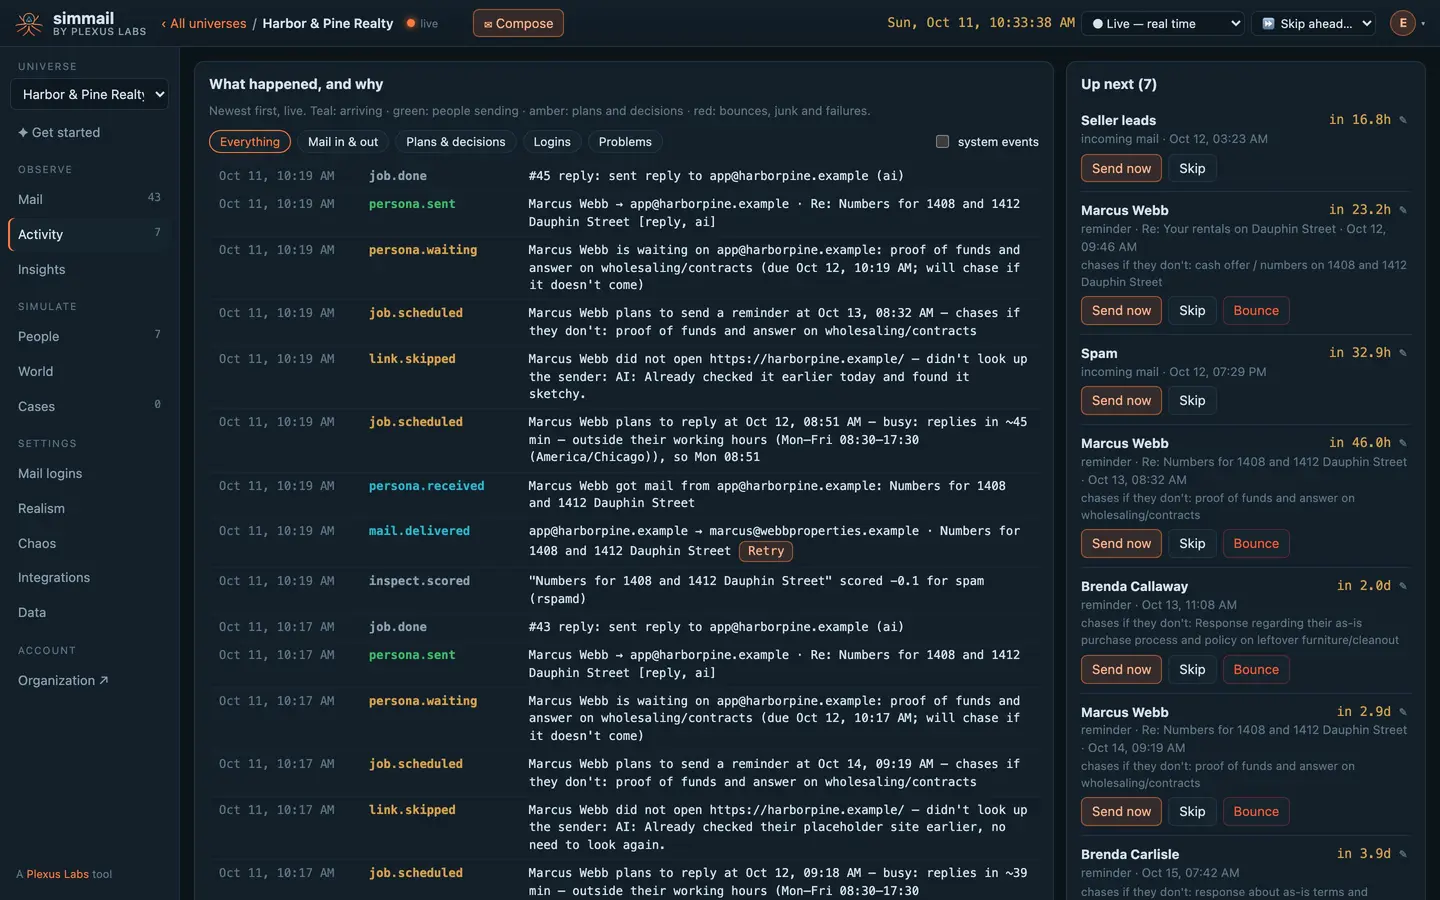Screen dimensions: 1440x900
Task: Open the Live — real time dropdown
Action: (1165, 23)
